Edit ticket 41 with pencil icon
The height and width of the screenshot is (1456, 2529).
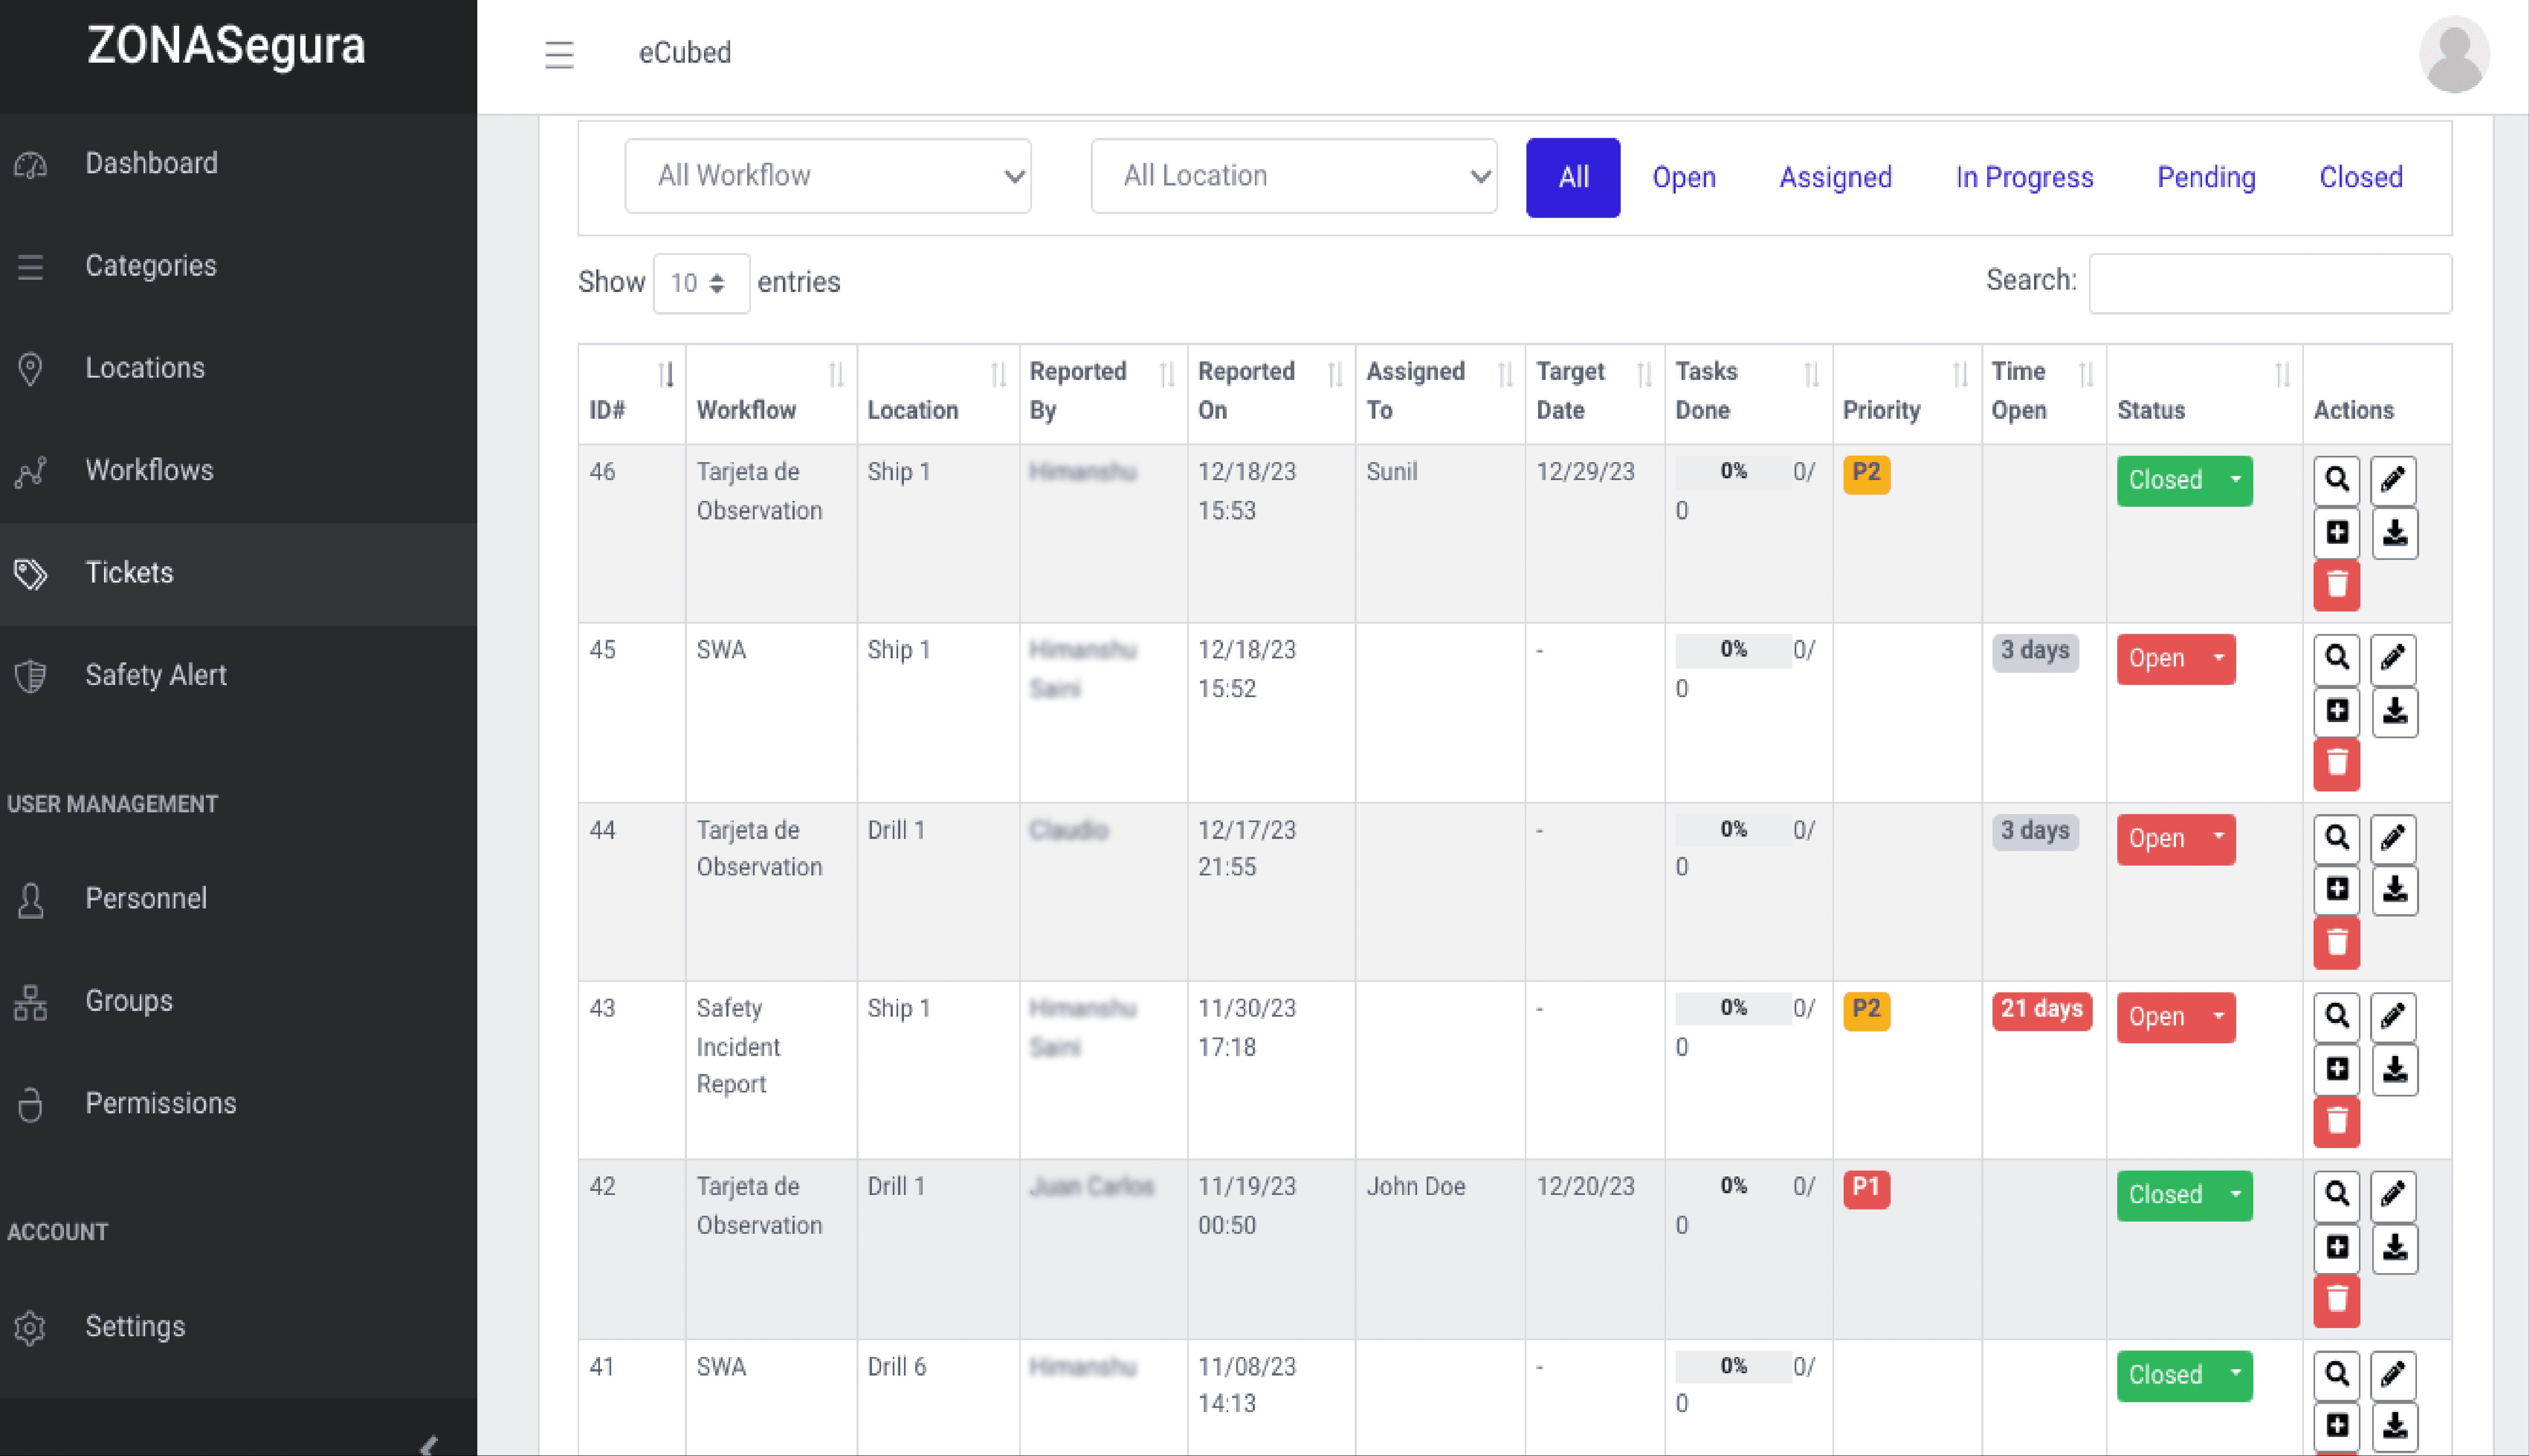(x=2393, y=1375)
